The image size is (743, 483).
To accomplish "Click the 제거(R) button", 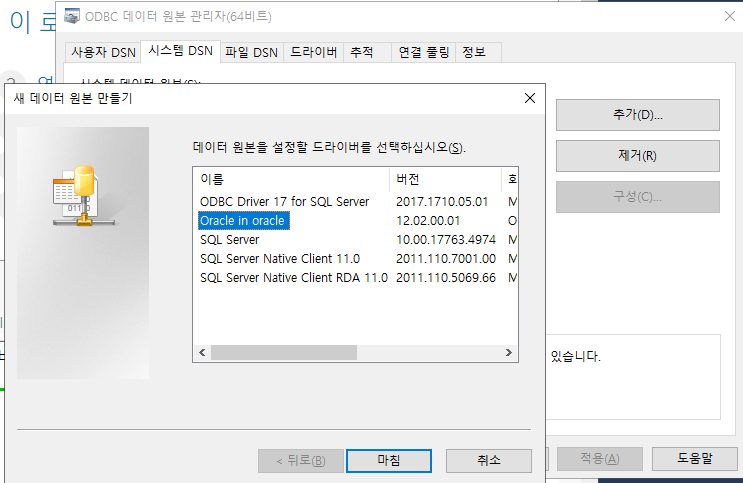I will coord(637,155).
